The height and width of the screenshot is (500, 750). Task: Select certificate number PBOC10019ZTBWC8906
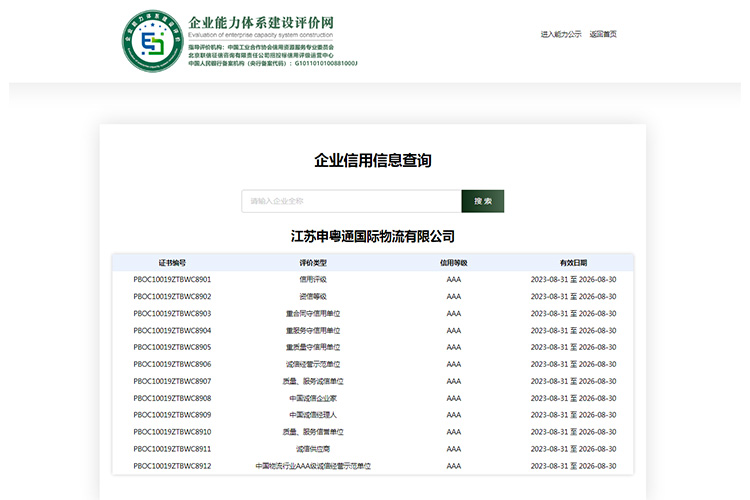pos(172,364)
